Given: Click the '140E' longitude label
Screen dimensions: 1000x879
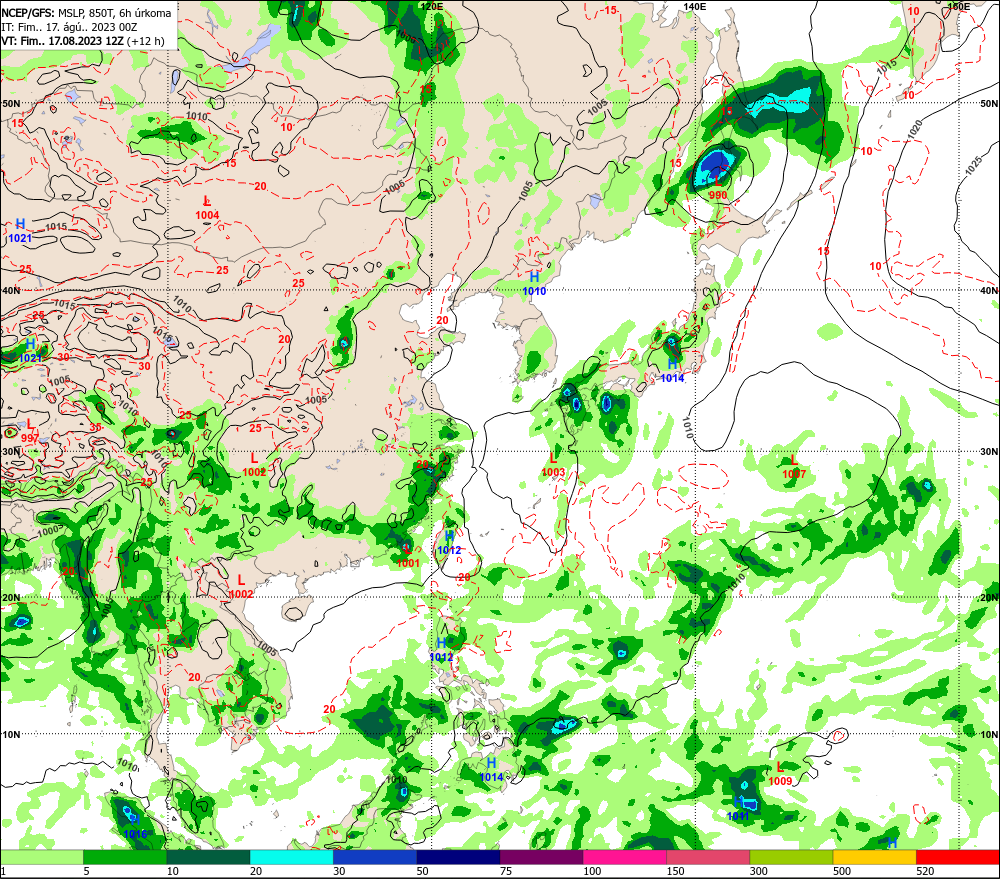Looking at the screenshot, I should [x=695, y=6].
